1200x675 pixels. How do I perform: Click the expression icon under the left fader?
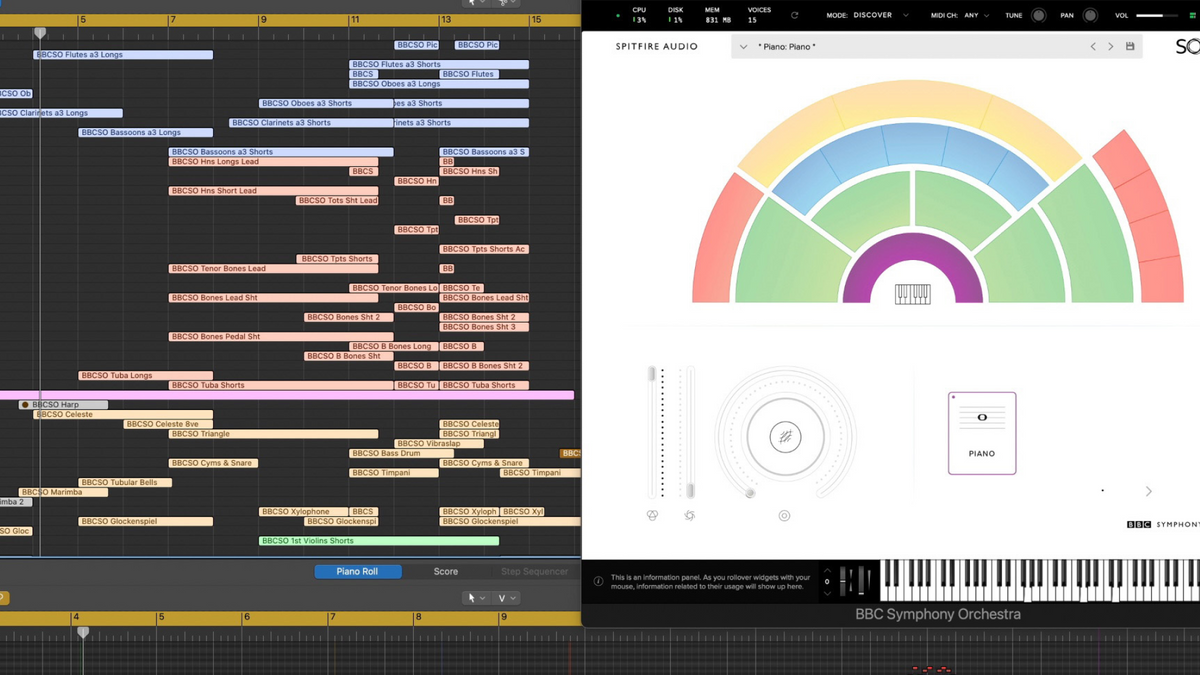point(652,516)
